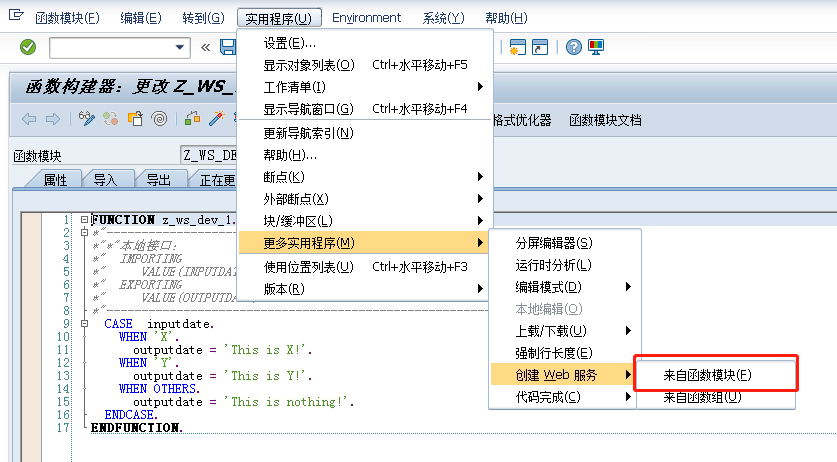Select 分屏编辑器(S) submenu item

tap(564, 243)
